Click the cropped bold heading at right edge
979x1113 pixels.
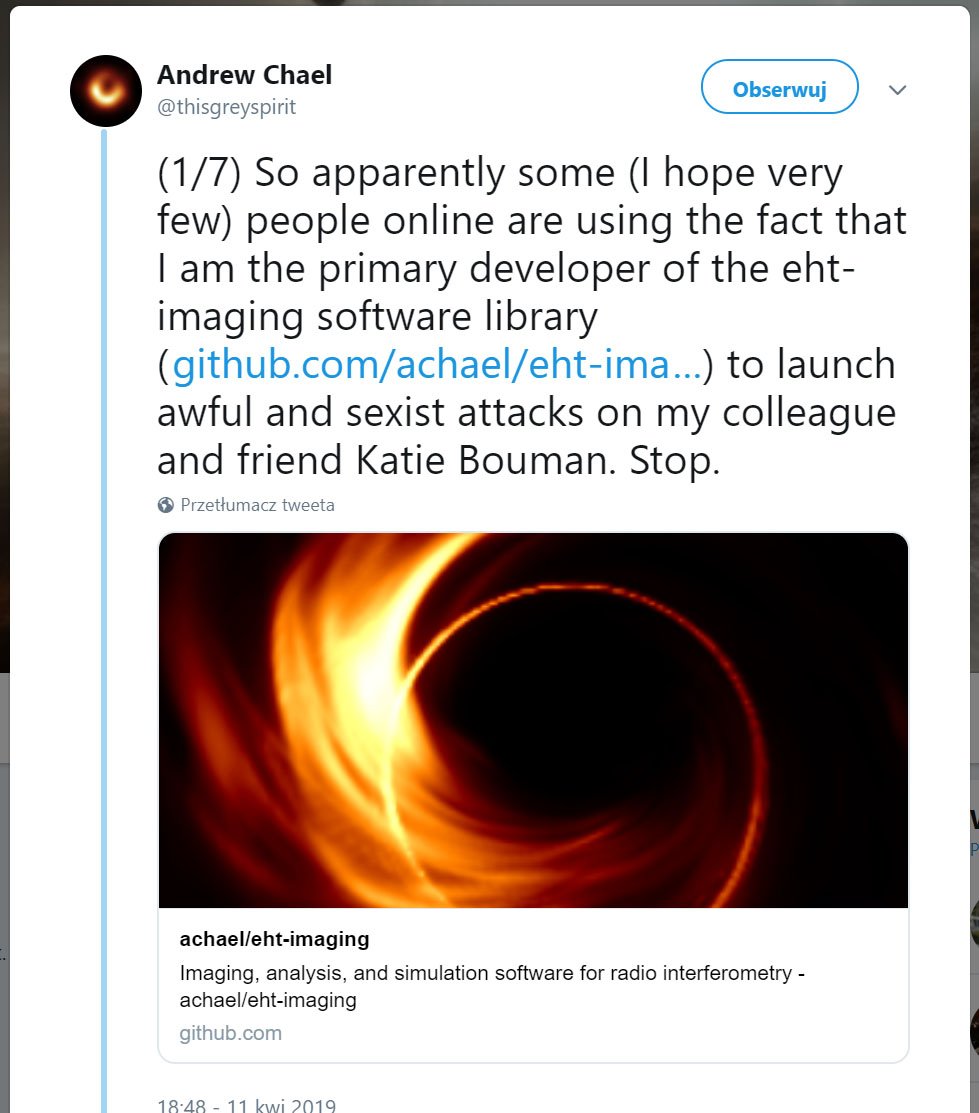pyautogui.click(x=974, y=820)
